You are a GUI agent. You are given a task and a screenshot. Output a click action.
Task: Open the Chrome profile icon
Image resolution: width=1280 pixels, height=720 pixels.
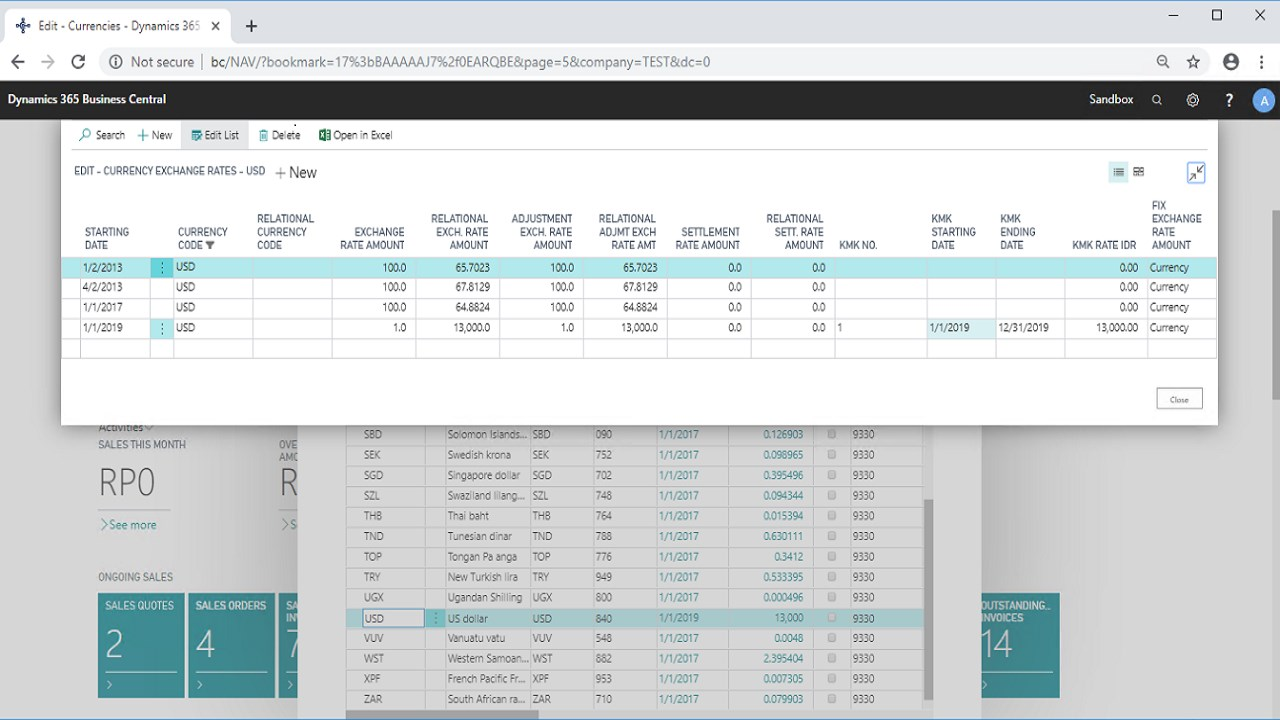[1231, 62]
